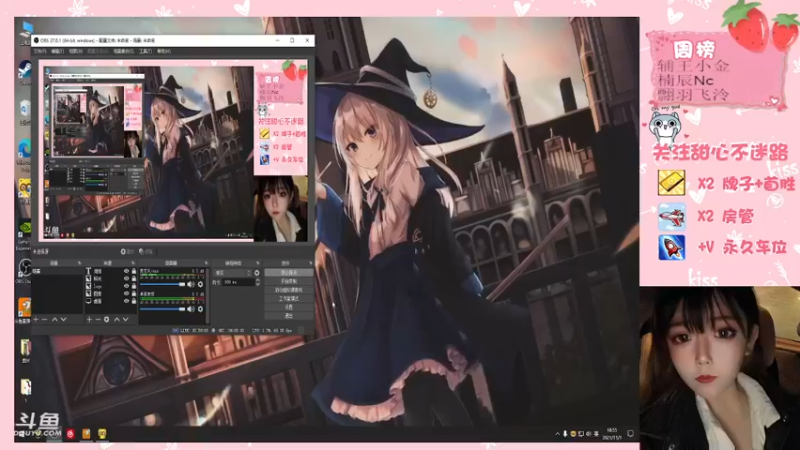Viewport: 800px width, 450px height.
Task: Show hidden icons chevron in system tray
Action: click(x=557, y=434)
